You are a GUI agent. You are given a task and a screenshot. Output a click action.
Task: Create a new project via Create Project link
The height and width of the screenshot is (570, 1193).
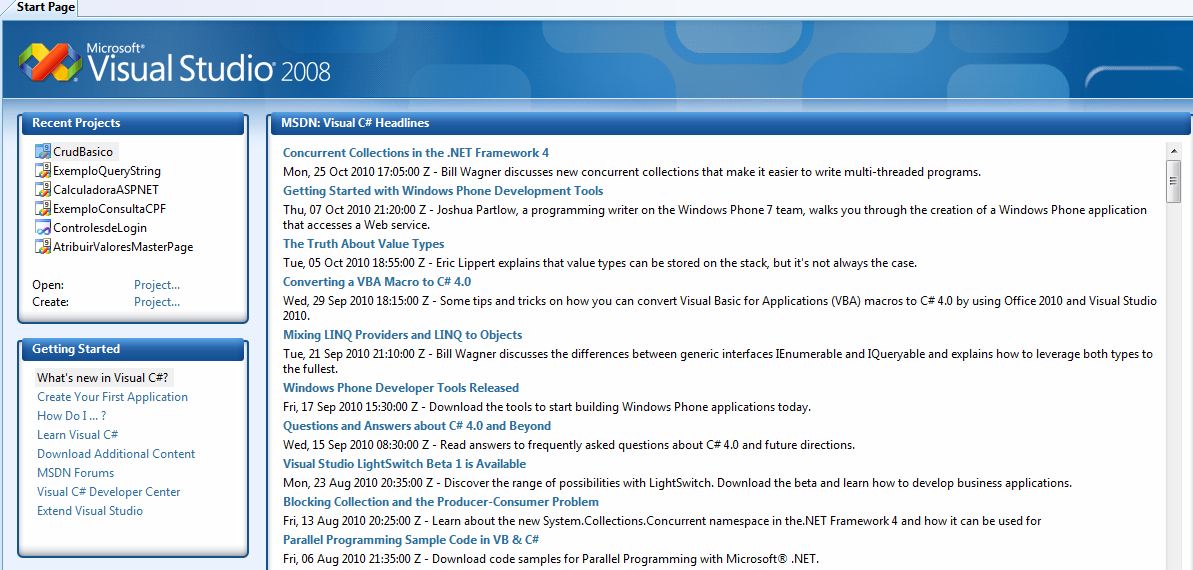(x=157, y=302)
